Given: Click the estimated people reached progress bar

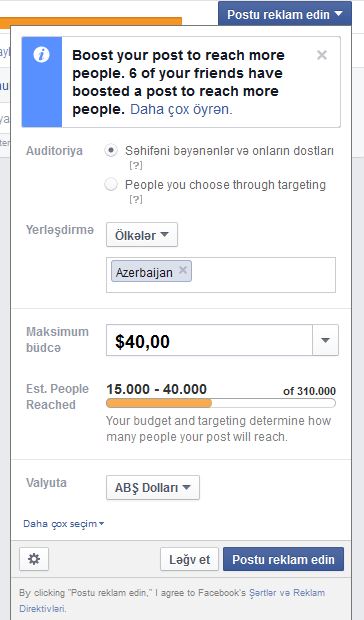Looking at the screenshot, I should [221, 403].
